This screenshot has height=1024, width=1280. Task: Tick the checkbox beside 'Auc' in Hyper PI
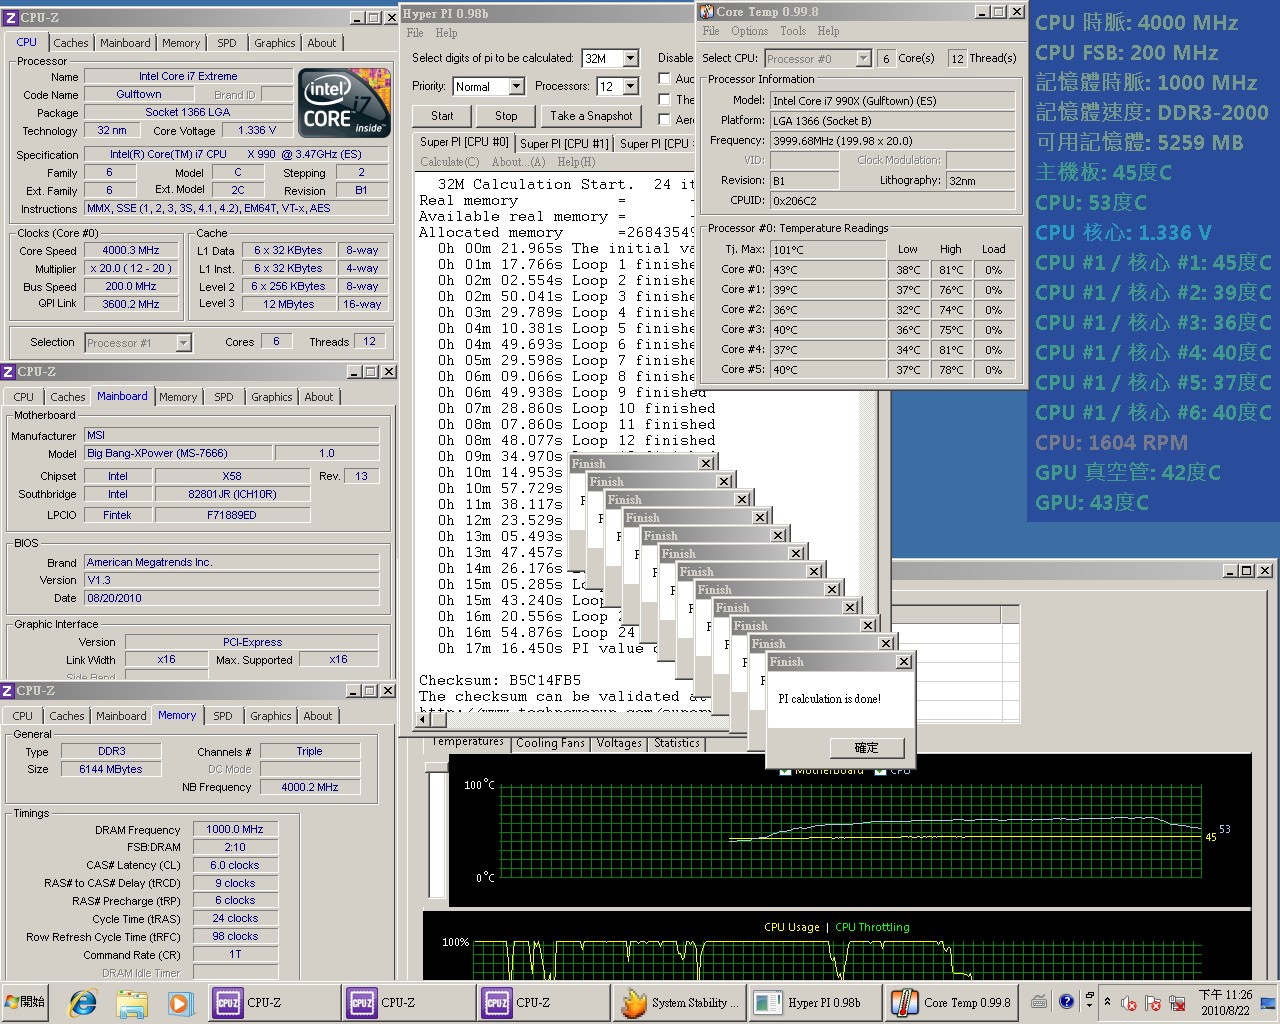pos(664,78)
